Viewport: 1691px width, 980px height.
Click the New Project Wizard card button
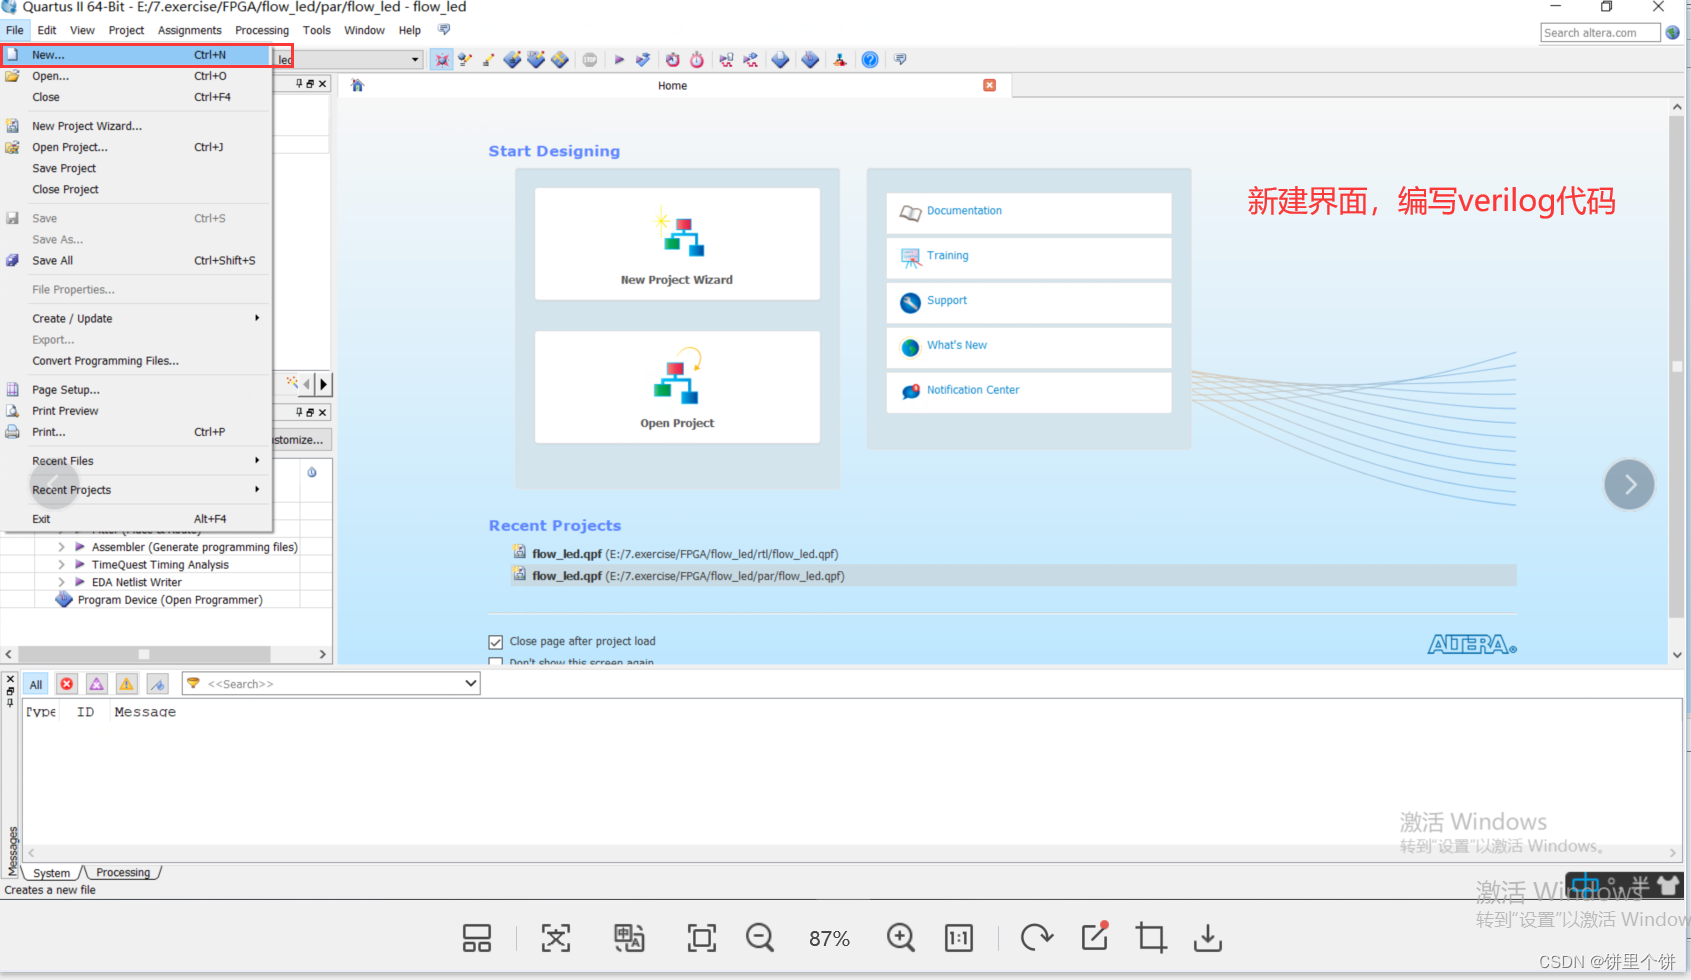click(x=677, y=244)
